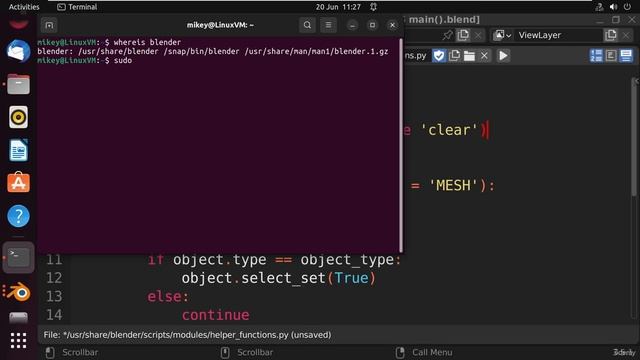Show Applications grid in the dock
Viewport: 640px width, 360px height.
tap(18, 340)
